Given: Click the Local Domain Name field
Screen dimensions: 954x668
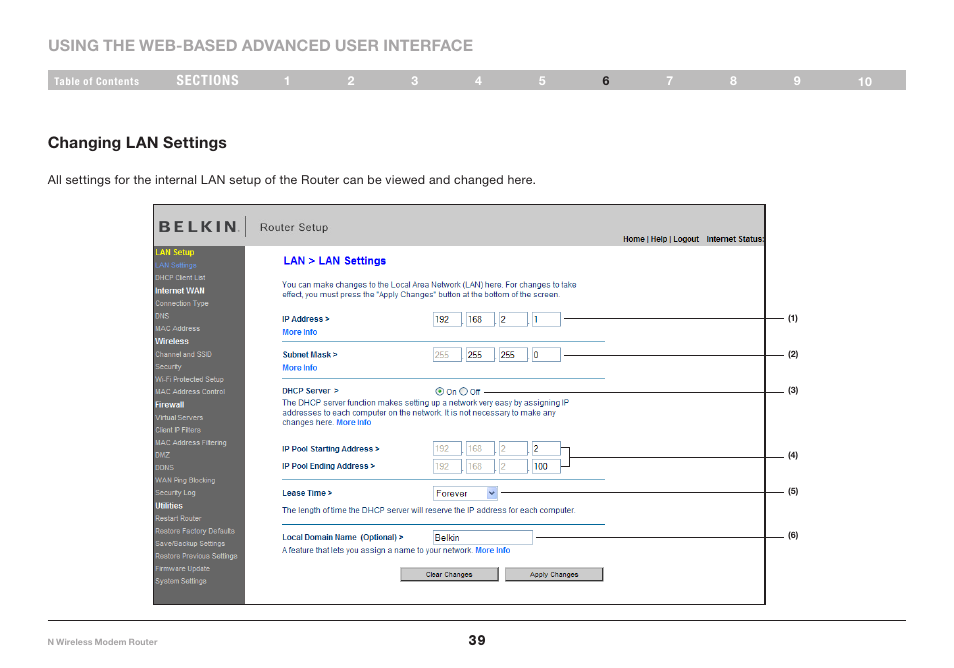Looking at the screenshot, I should pos(482,537).
